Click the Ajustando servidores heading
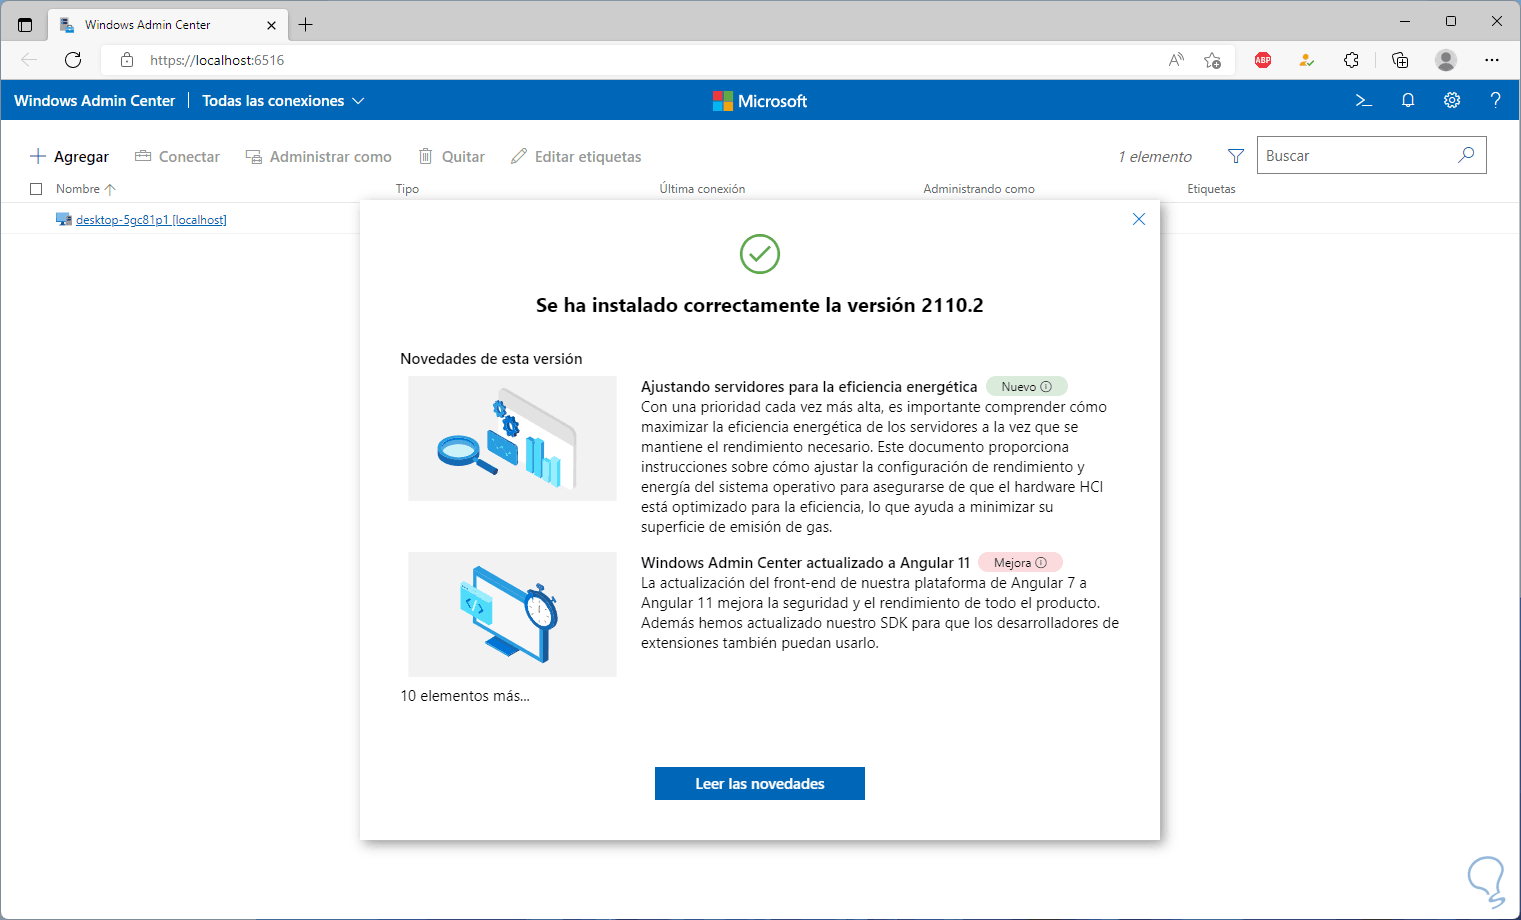This screenshot has height=920, width=1521. 809,387
